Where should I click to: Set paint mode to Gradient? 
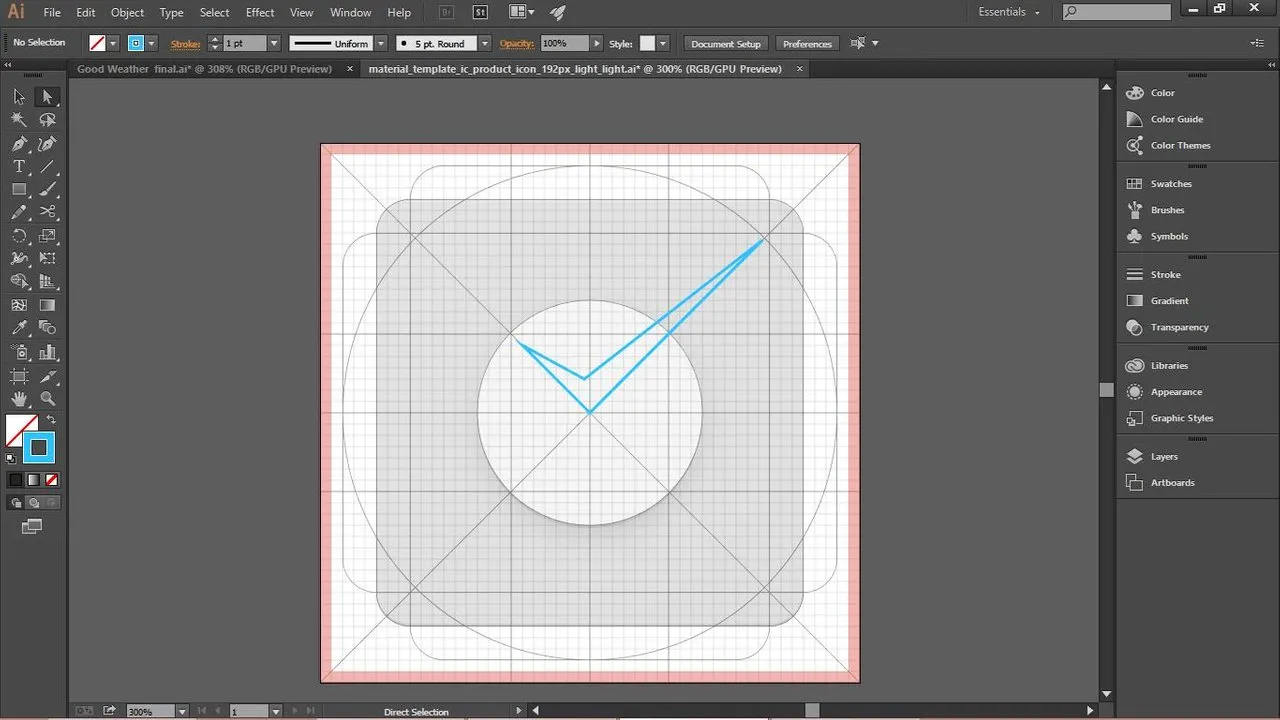click(33, 479)
